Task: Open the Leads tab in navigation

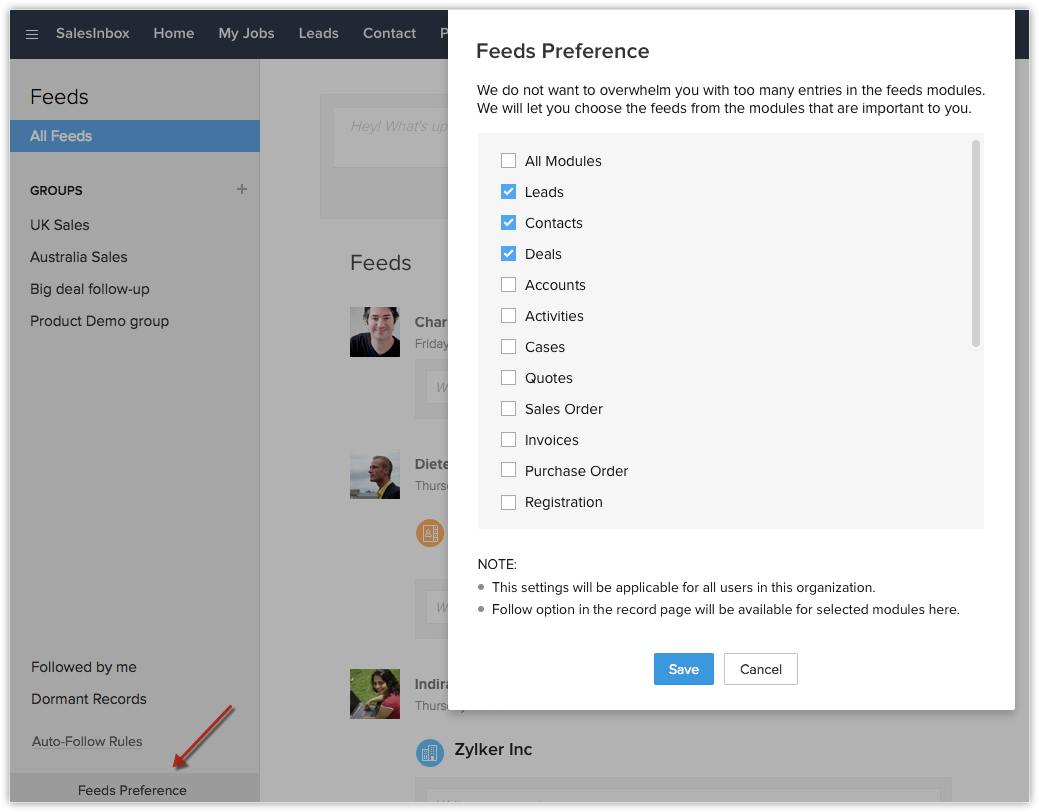Action: click(318, 33)
